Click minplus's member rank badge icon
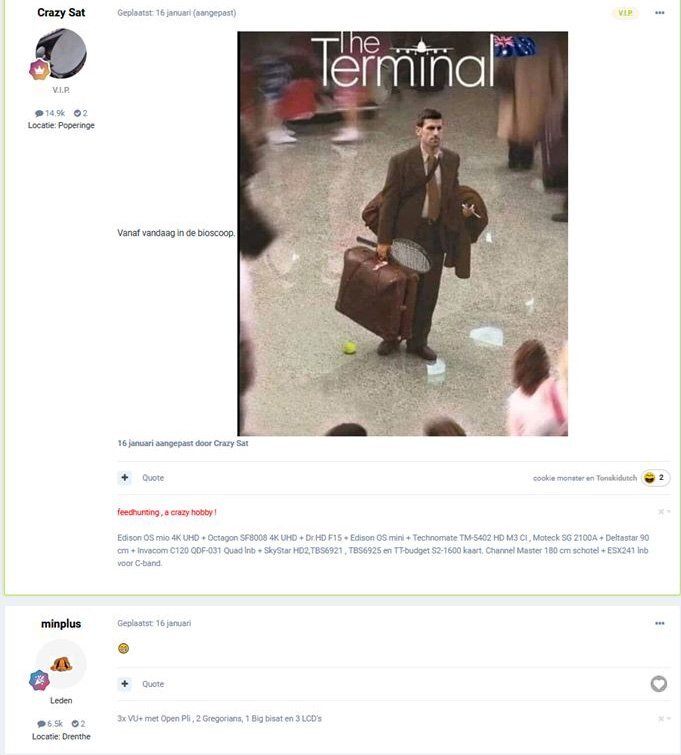This screenshot has width=681, height=755. tap(39, 680)
